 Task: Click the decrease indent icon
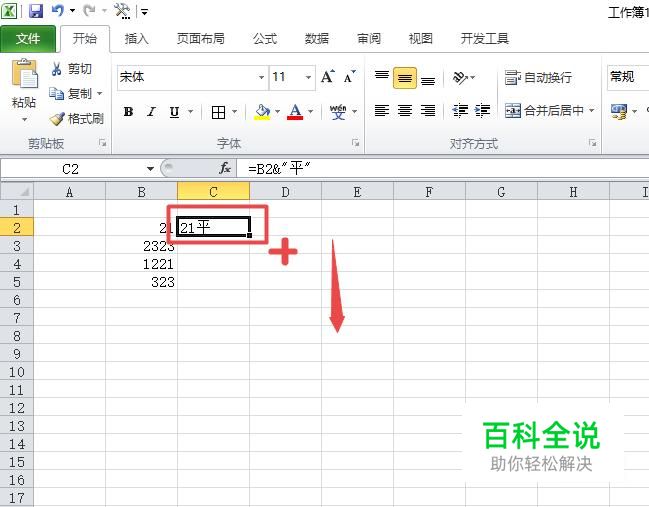pos(460,111)
